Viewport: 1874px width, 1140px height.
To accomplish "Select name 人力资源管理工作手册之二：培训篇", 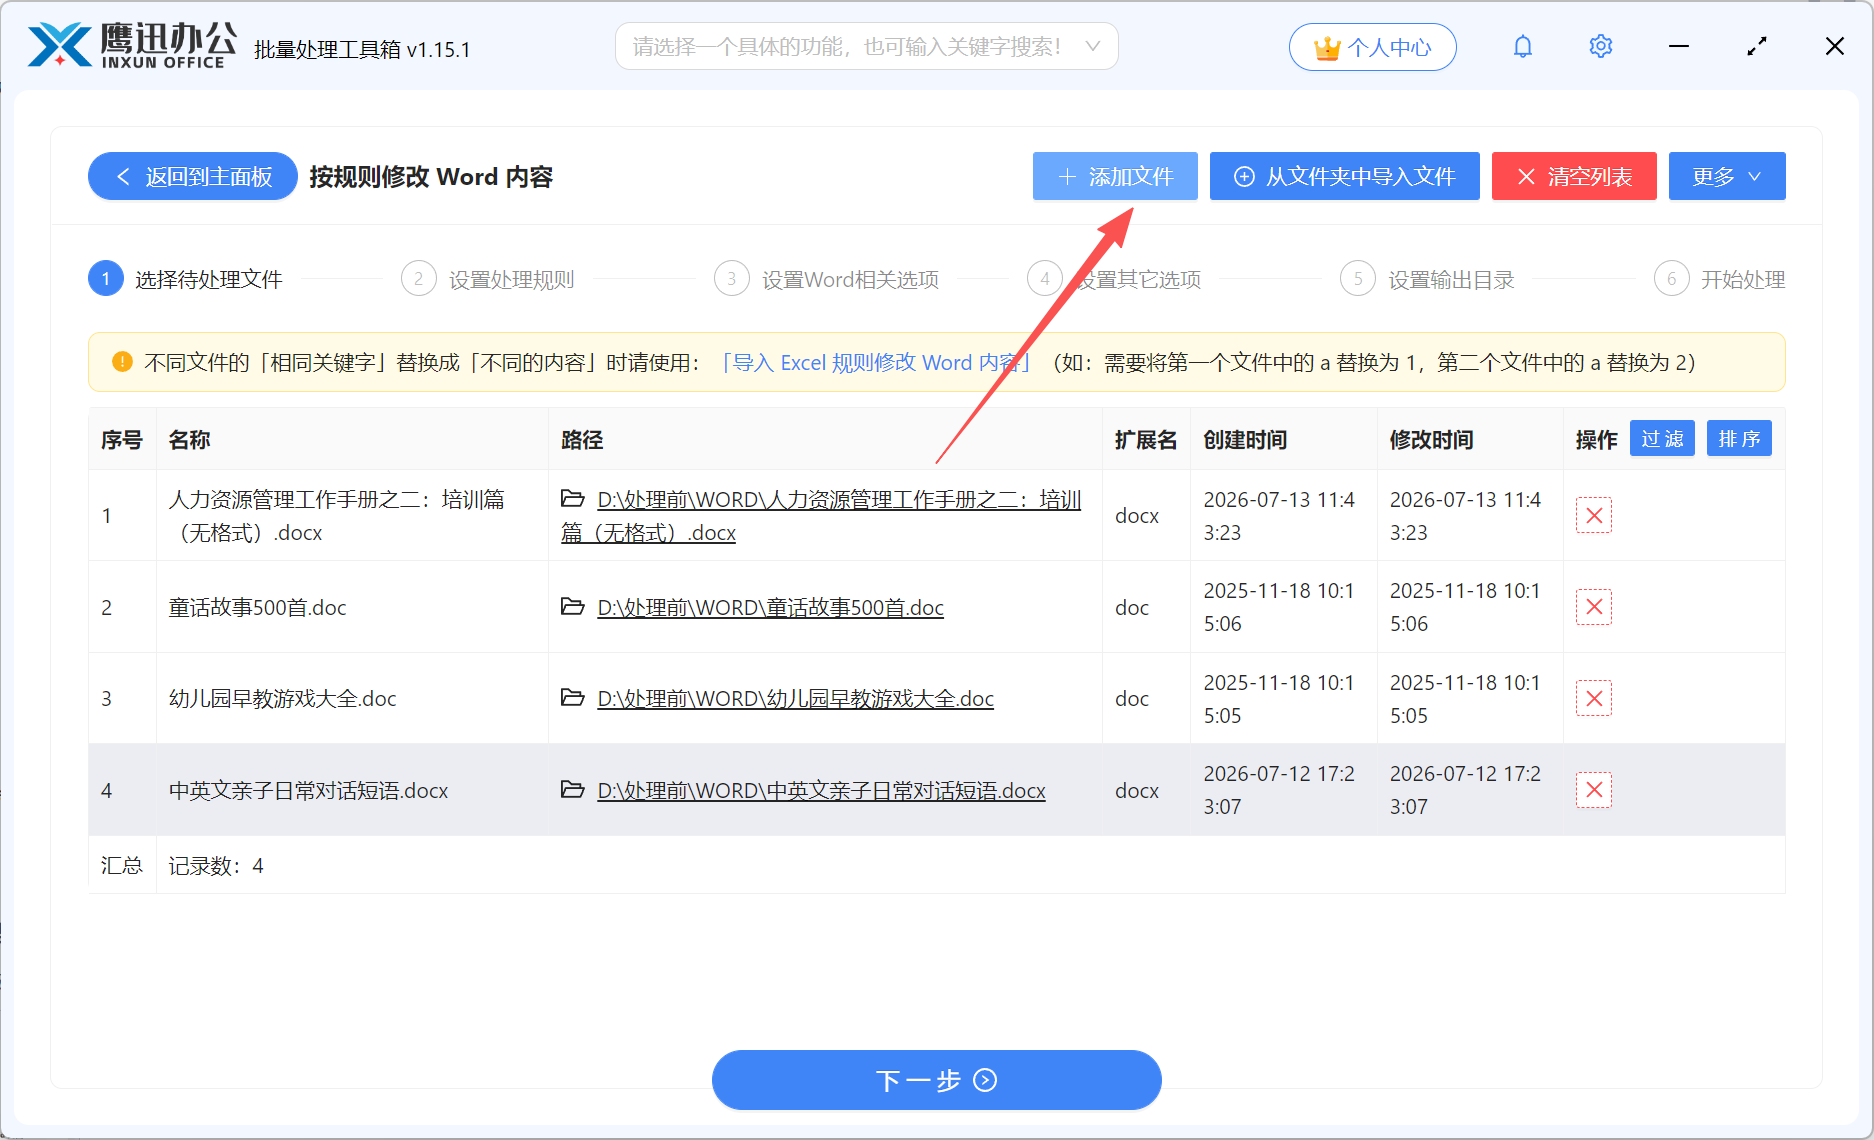I will point(337,516).
